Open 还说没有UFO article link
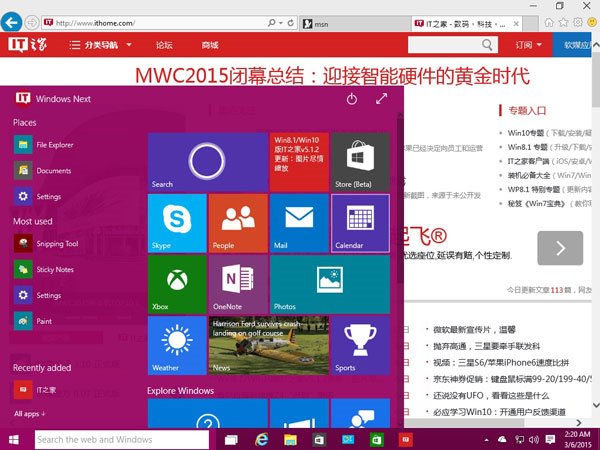 [x=491, y=396]
